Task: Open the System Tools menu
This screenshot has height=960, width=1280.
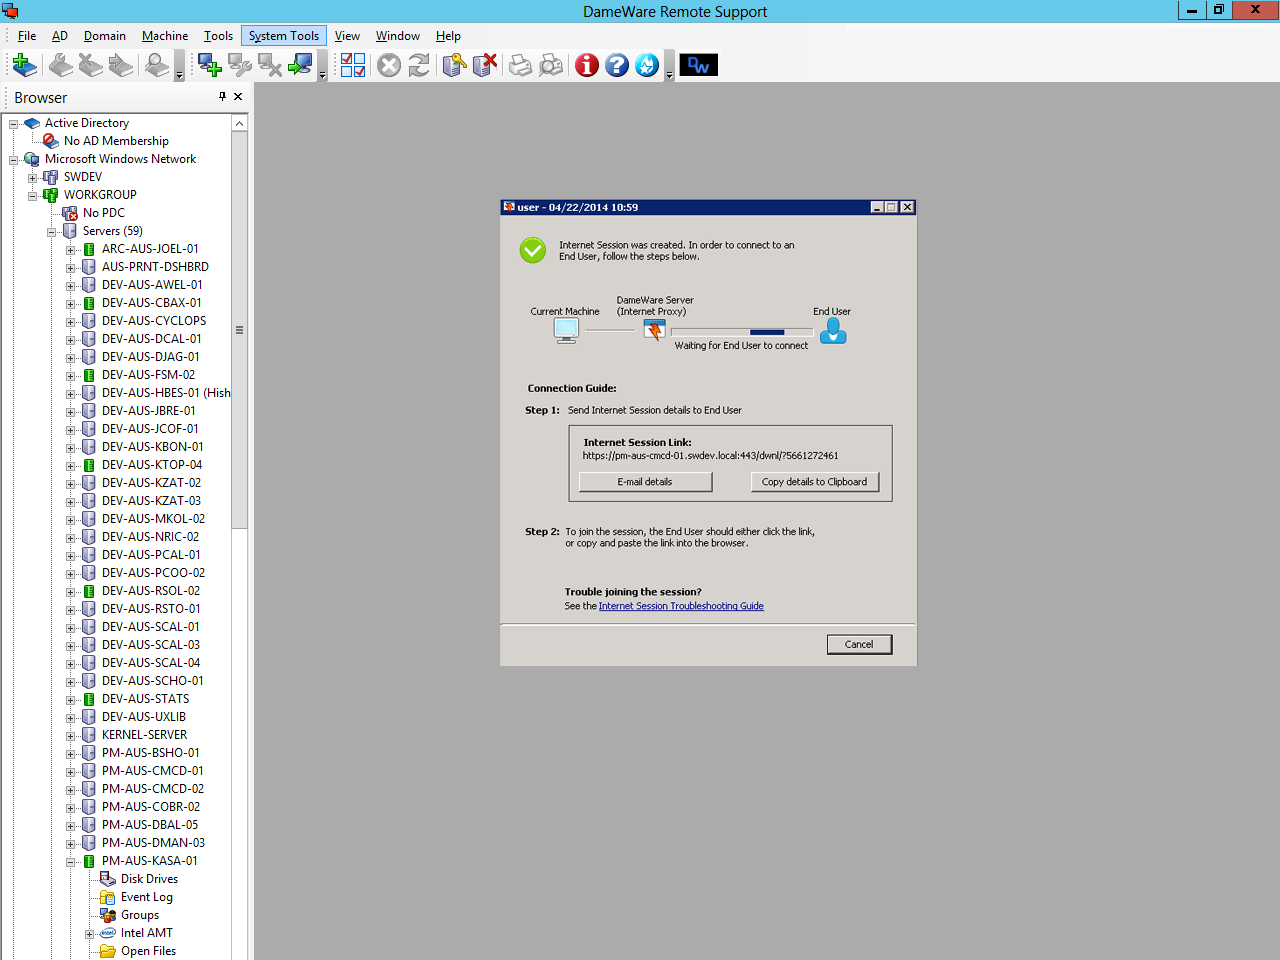Action: pyautogui.click(x=284, y=36)
